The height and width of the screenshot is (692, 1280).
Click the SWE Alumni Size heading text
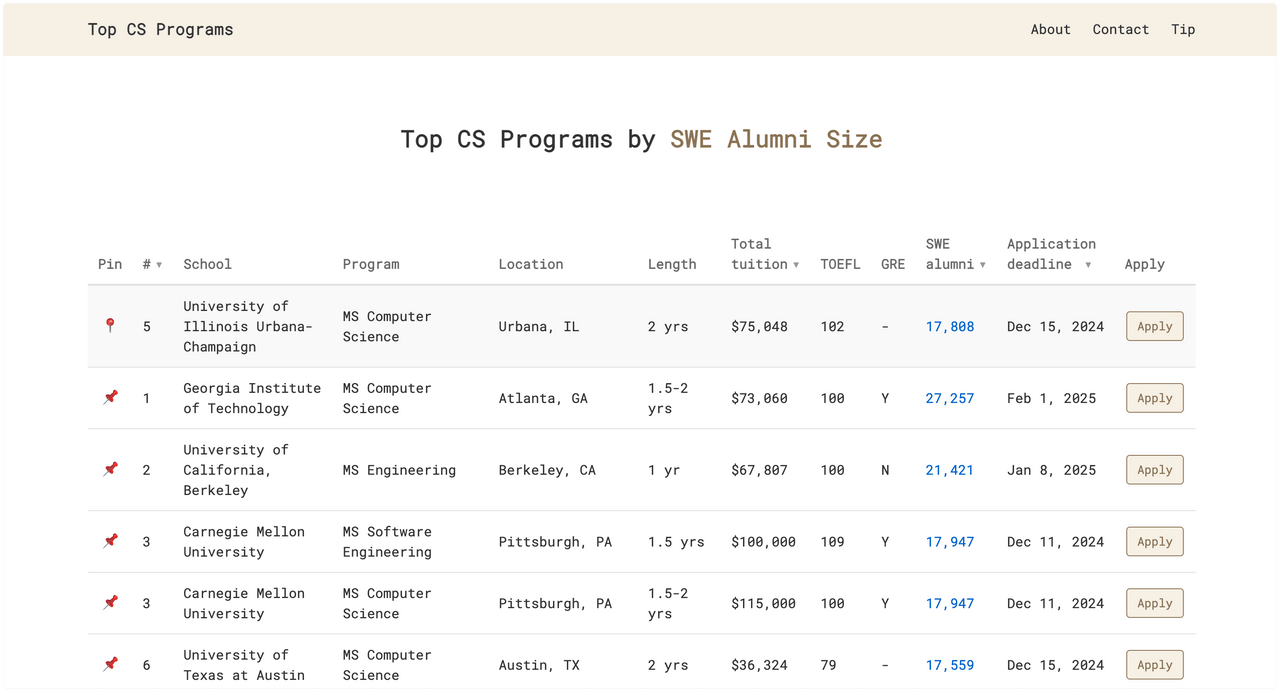tap(776, 139)
